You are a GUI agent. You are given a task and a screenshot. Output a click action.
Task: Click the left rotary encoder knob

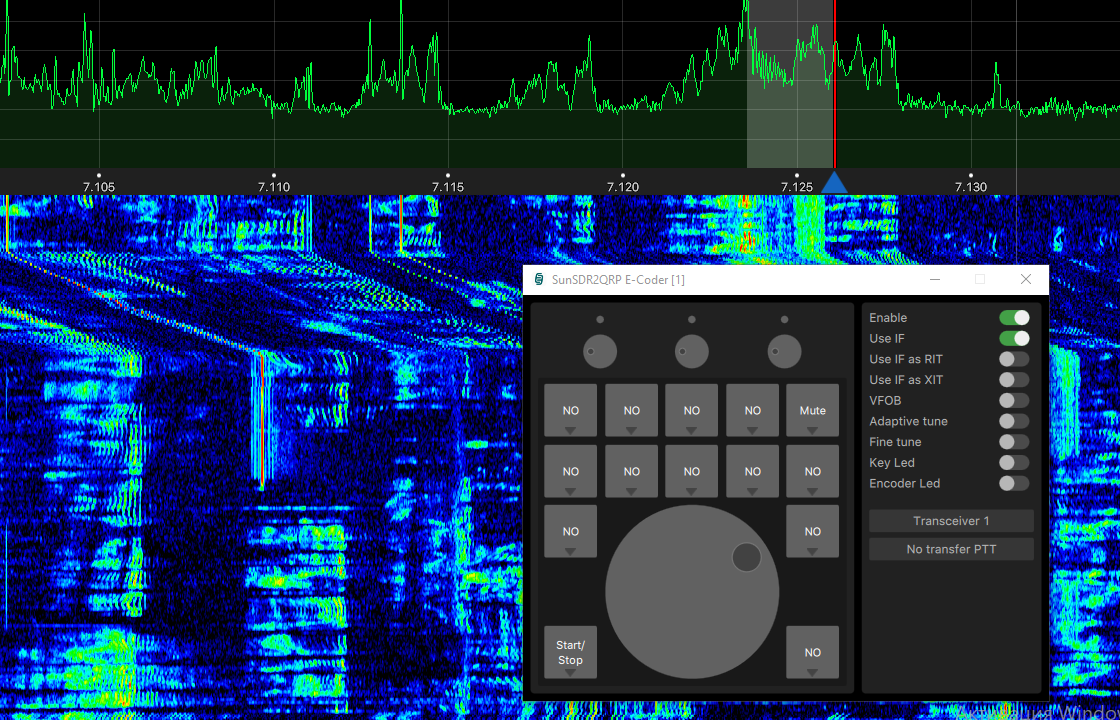(601, 351)
